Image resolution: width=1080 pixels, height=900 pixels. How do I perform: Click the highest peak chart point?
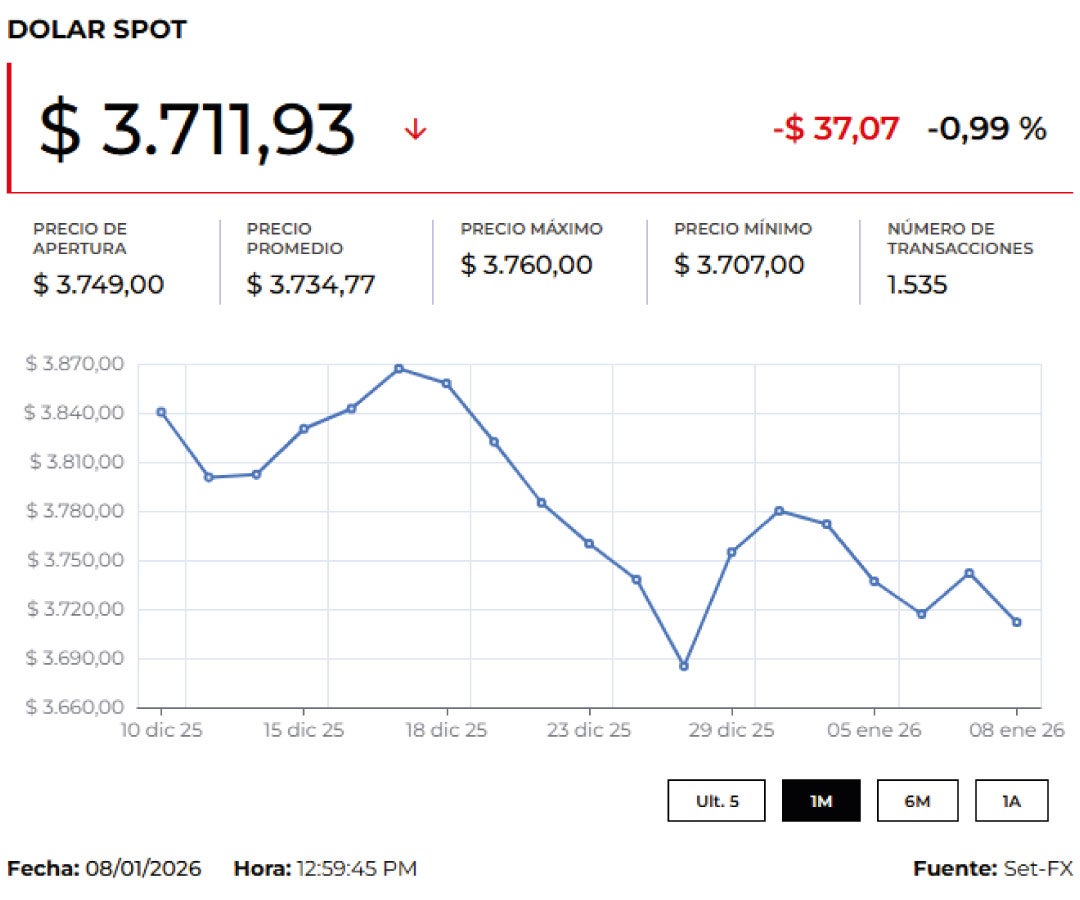pyautogui.click(x=399, y=368)
